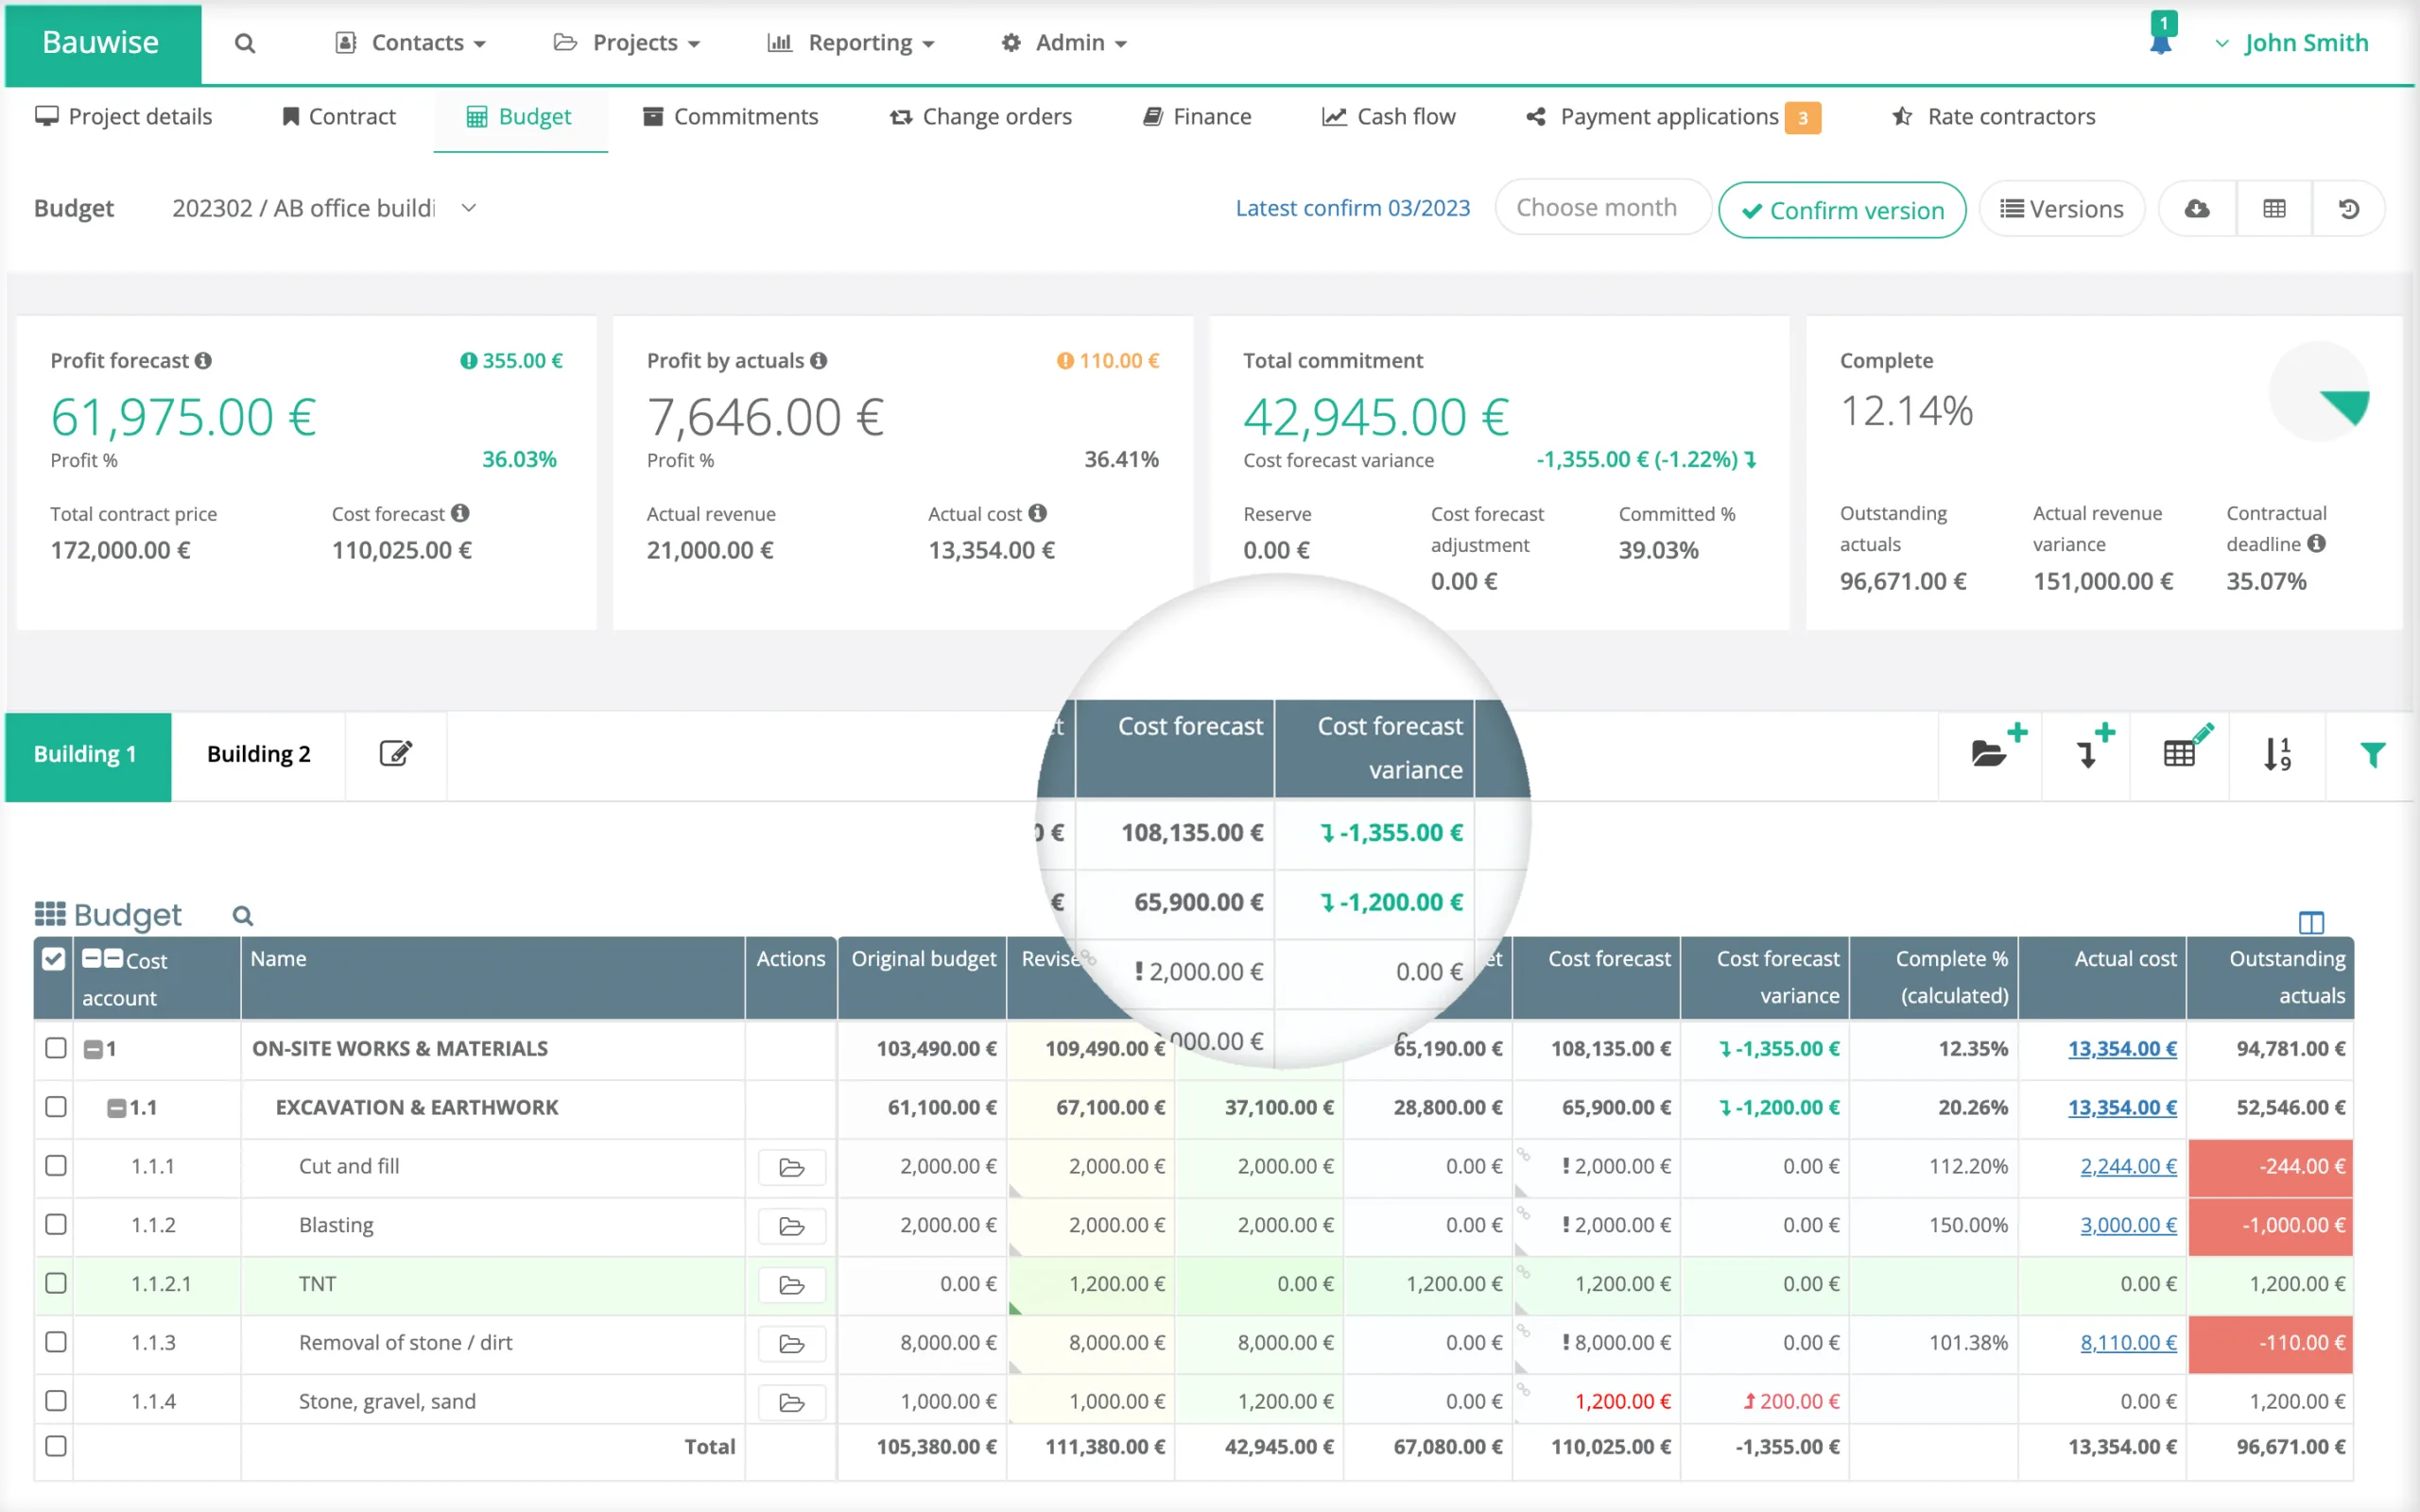Viewport: 2420px width, 1512px height.
Task: Click the download/export icon in budget header
Action: (x=2197, y=207)
